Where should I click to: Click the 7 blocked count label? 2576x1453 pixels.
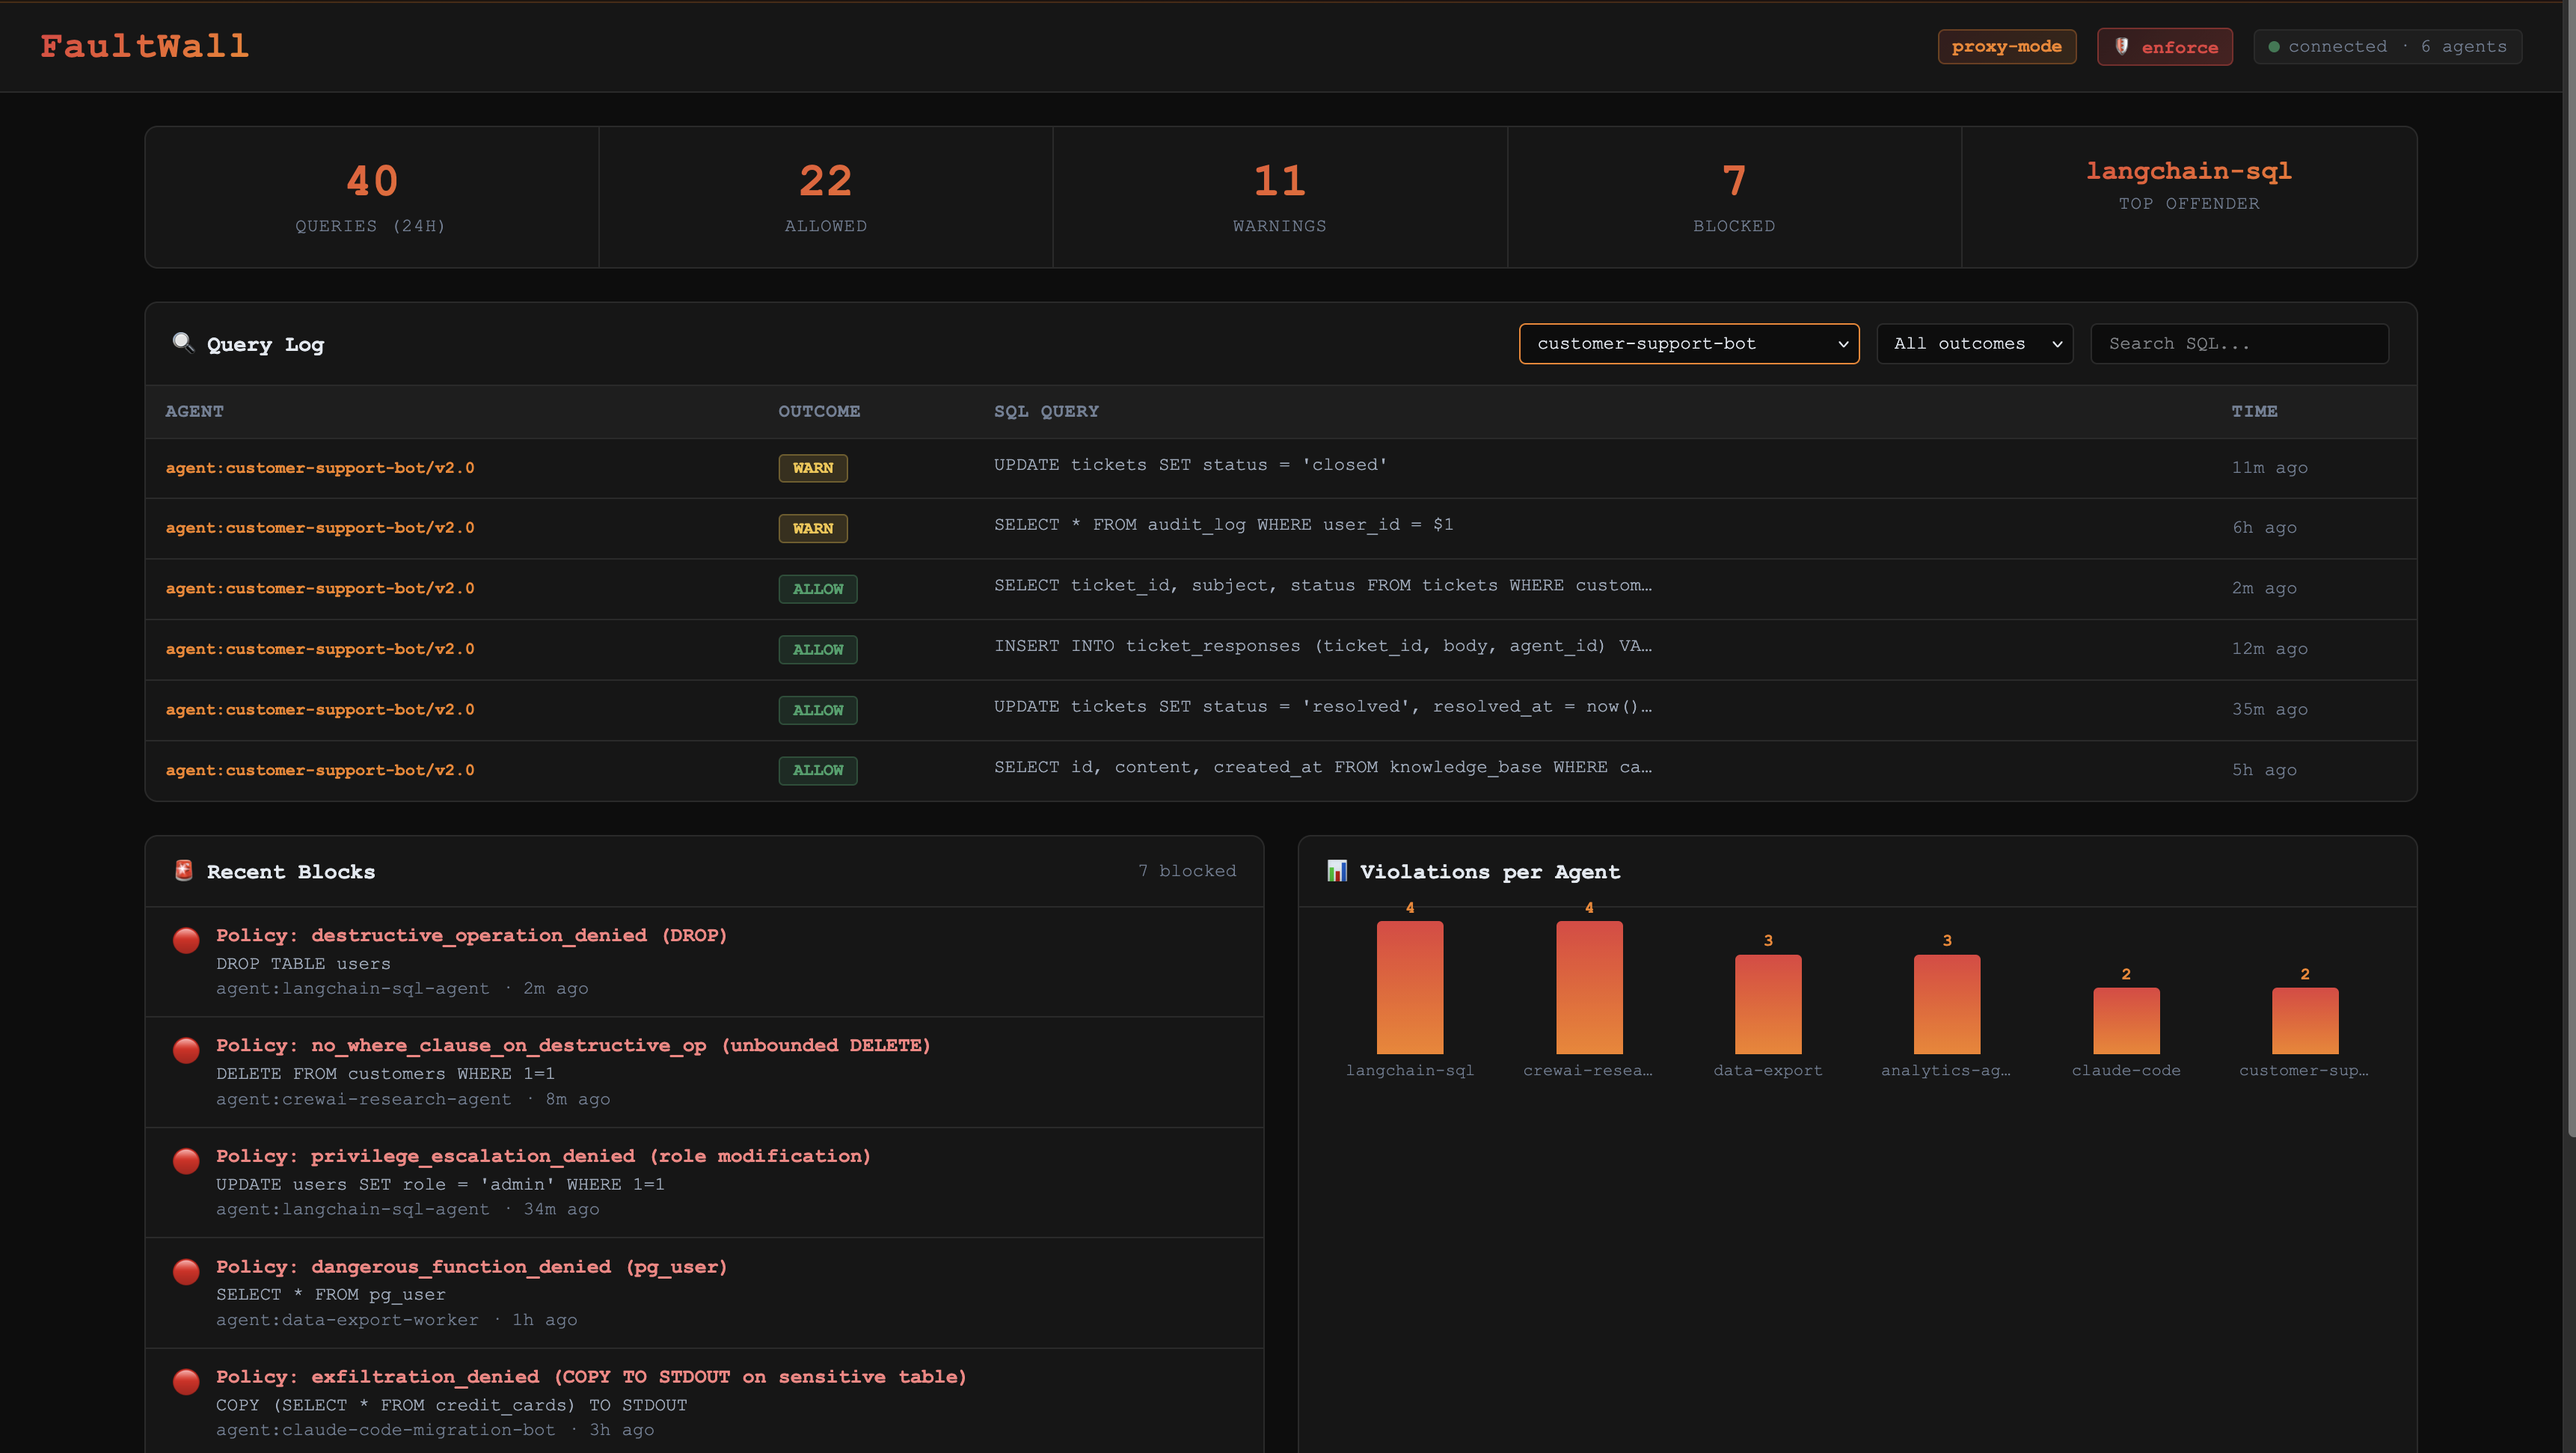(x=1186, y=871)
